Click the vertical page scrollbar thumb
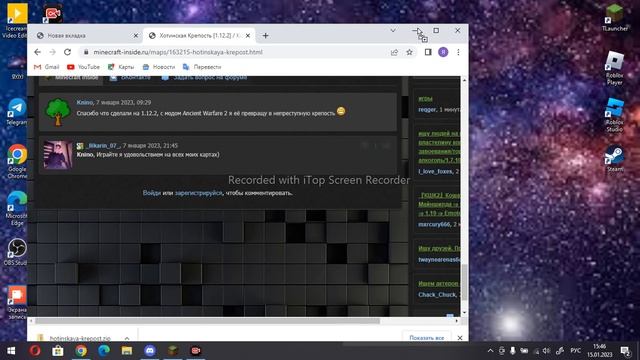Screen dimensions: 640x360 (x=464, y=282)
